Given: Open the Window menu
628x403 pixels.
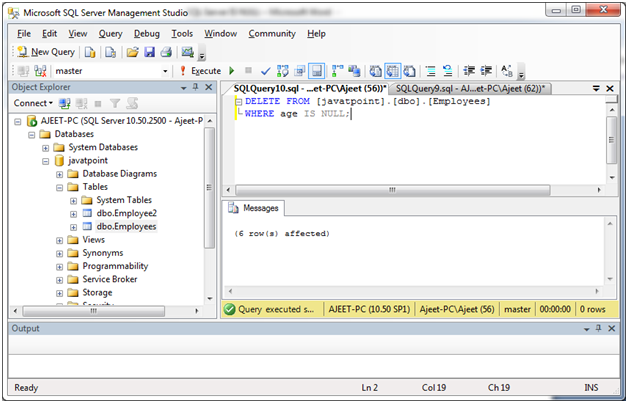Looking at the screenshot, I should 221,34.
